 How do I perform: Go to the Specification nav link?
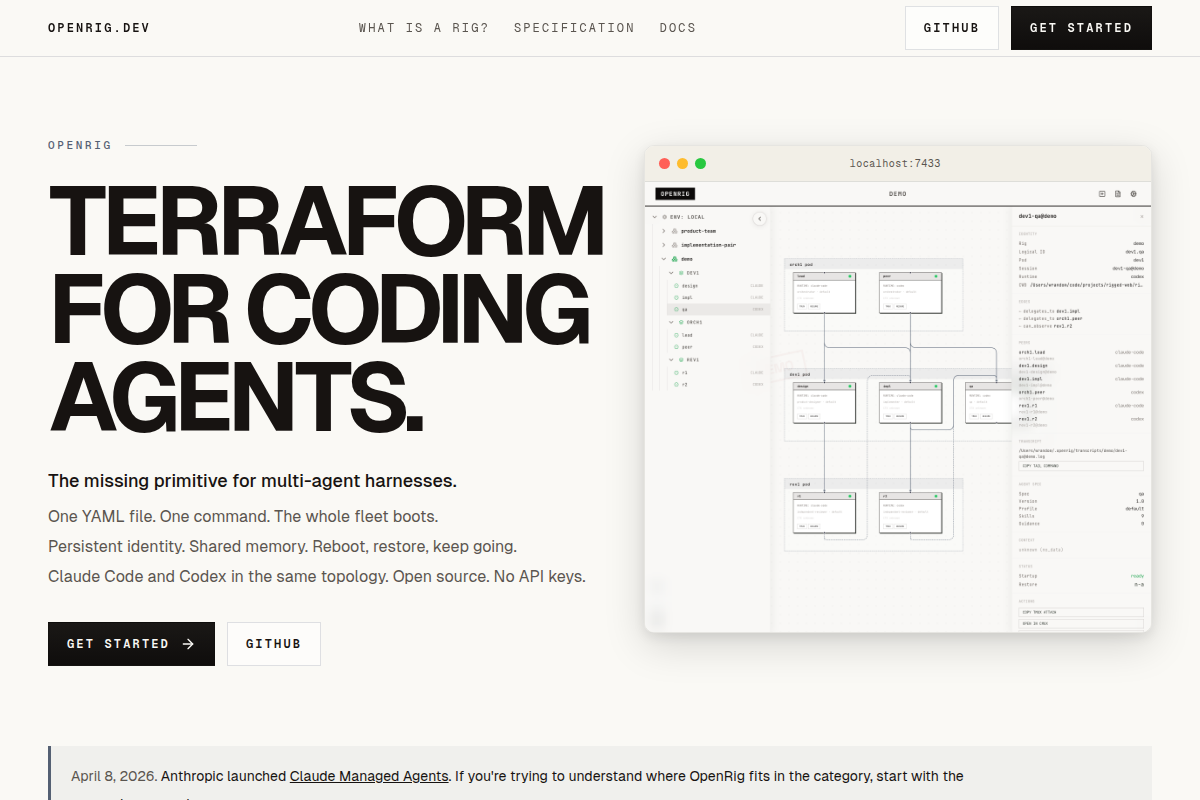pos(574,28)
